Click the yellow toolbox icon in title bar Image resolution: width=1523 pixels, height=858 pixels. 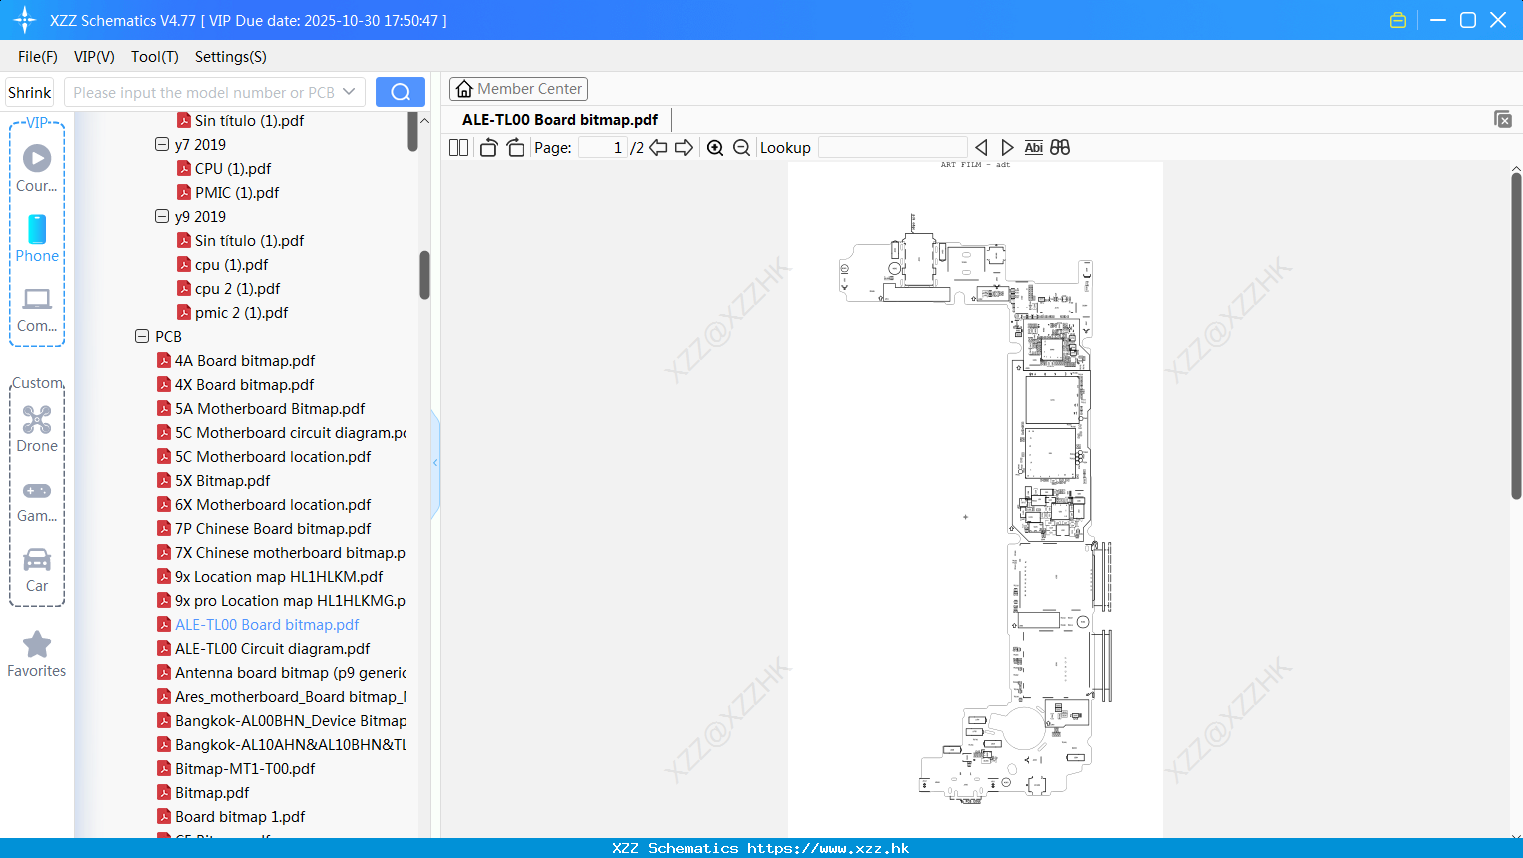point(1398,20)
